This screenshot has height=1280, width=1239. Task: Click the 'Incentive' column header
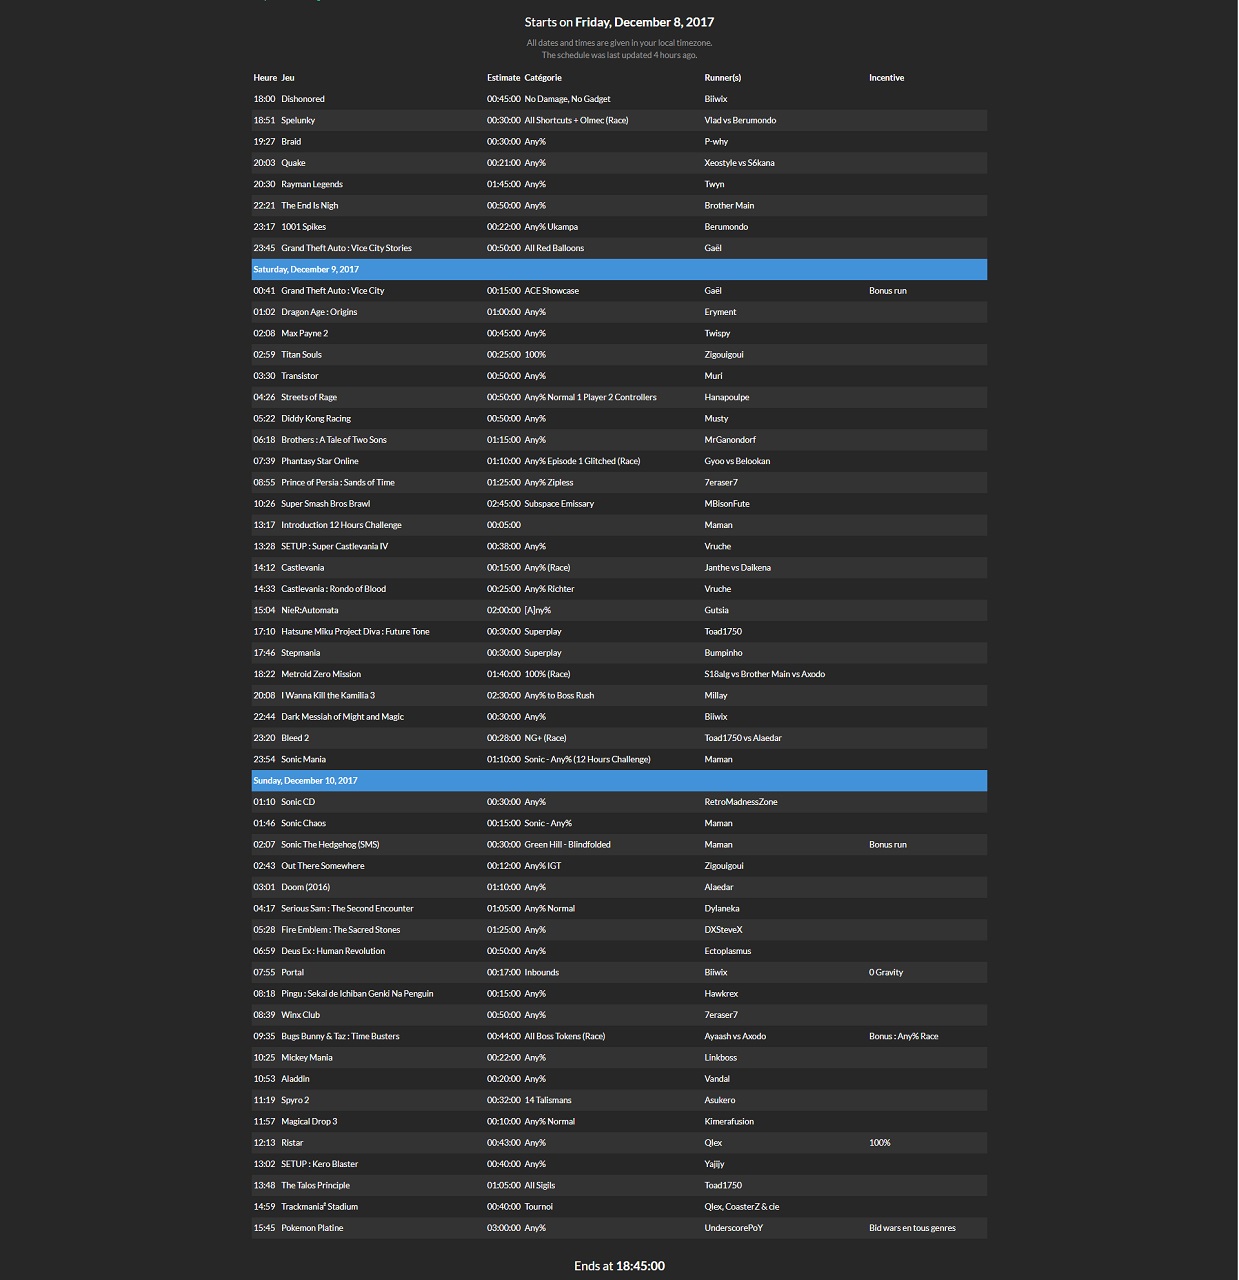coord(887,78)
